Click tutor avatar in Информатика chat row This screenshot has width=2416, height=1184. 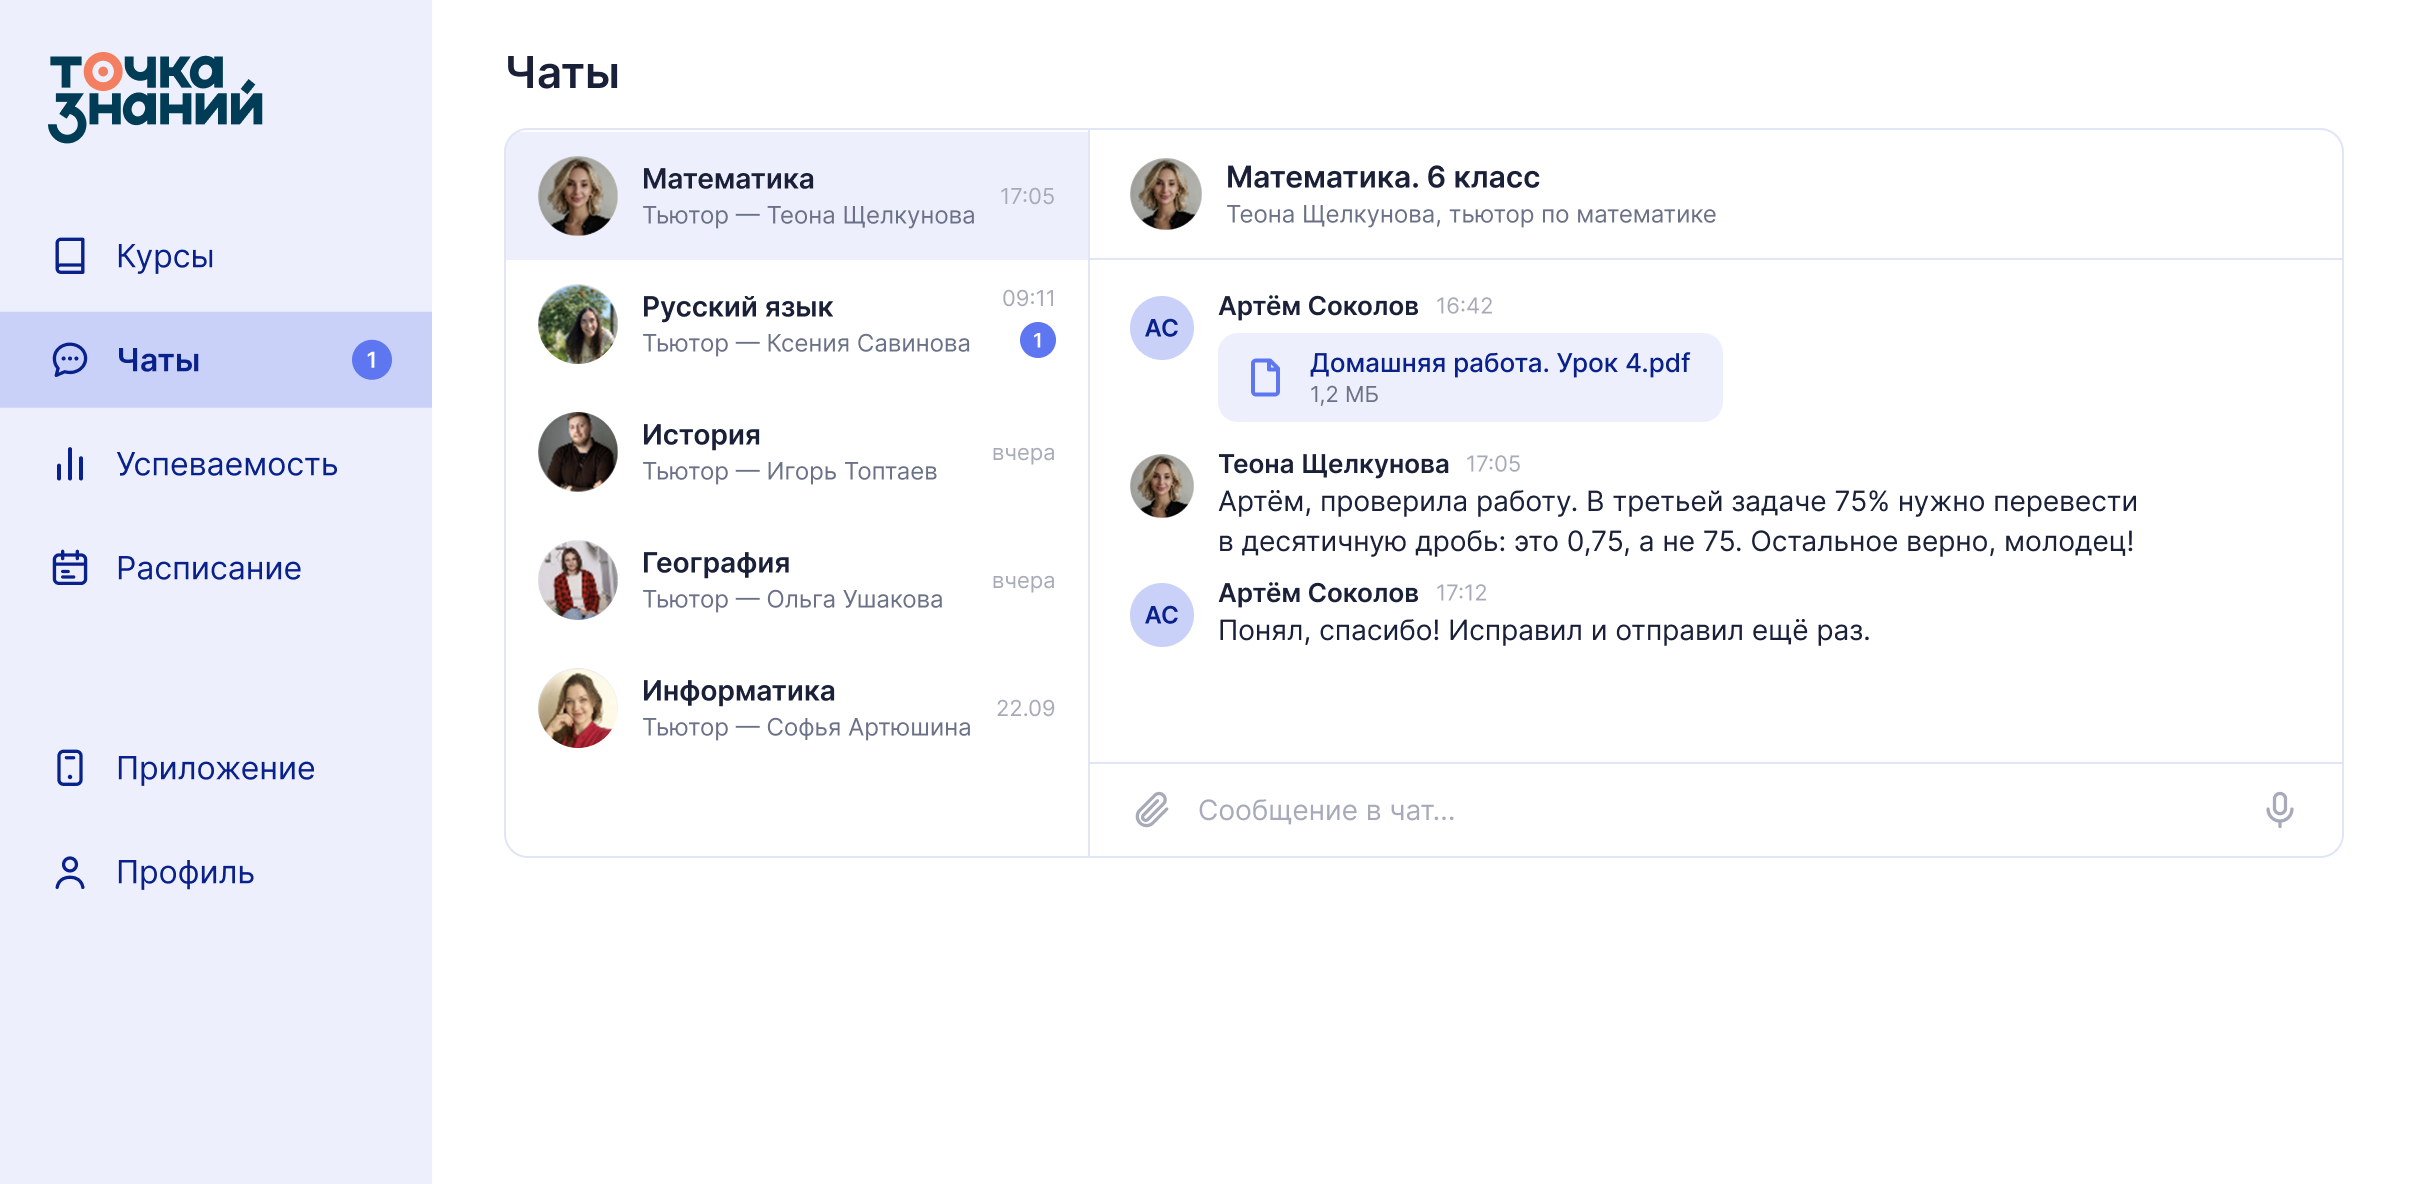578,708
